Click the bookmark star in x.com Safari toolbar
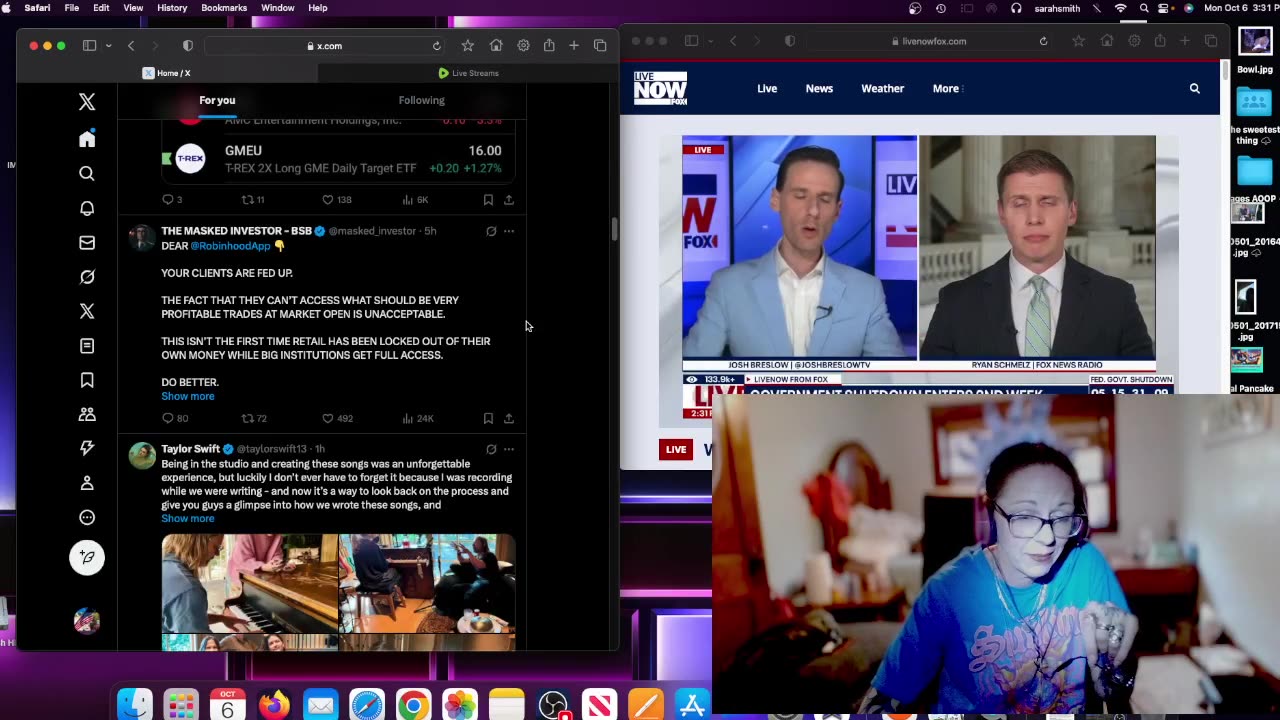Screen dimensions: 1280x720 (467, 46)
